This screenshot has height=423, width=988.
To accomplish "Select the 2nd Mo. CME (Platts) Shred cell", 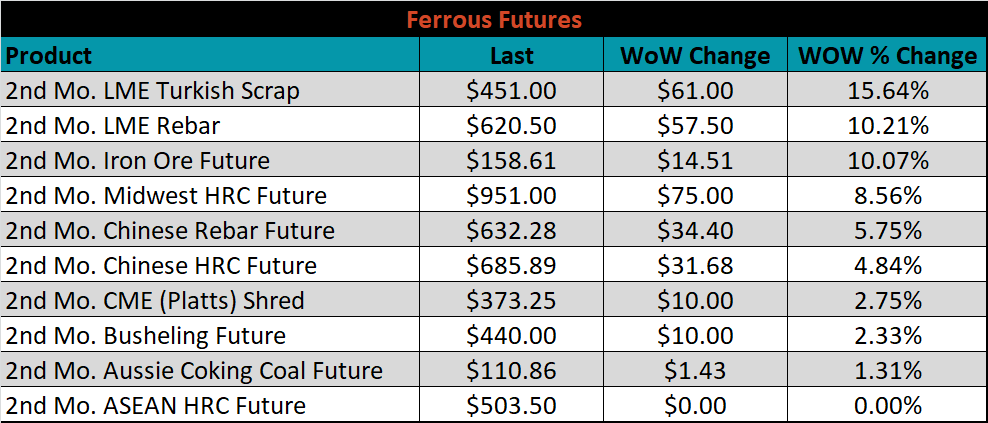I will (210, 299).
